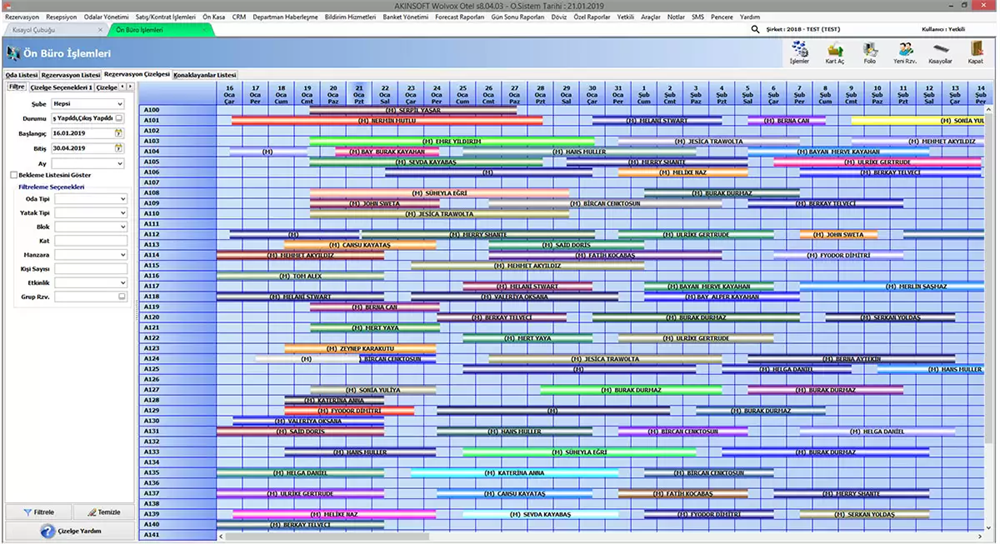
Task: Open the Yatak Tipi dropdown
Action: point(122,213)
